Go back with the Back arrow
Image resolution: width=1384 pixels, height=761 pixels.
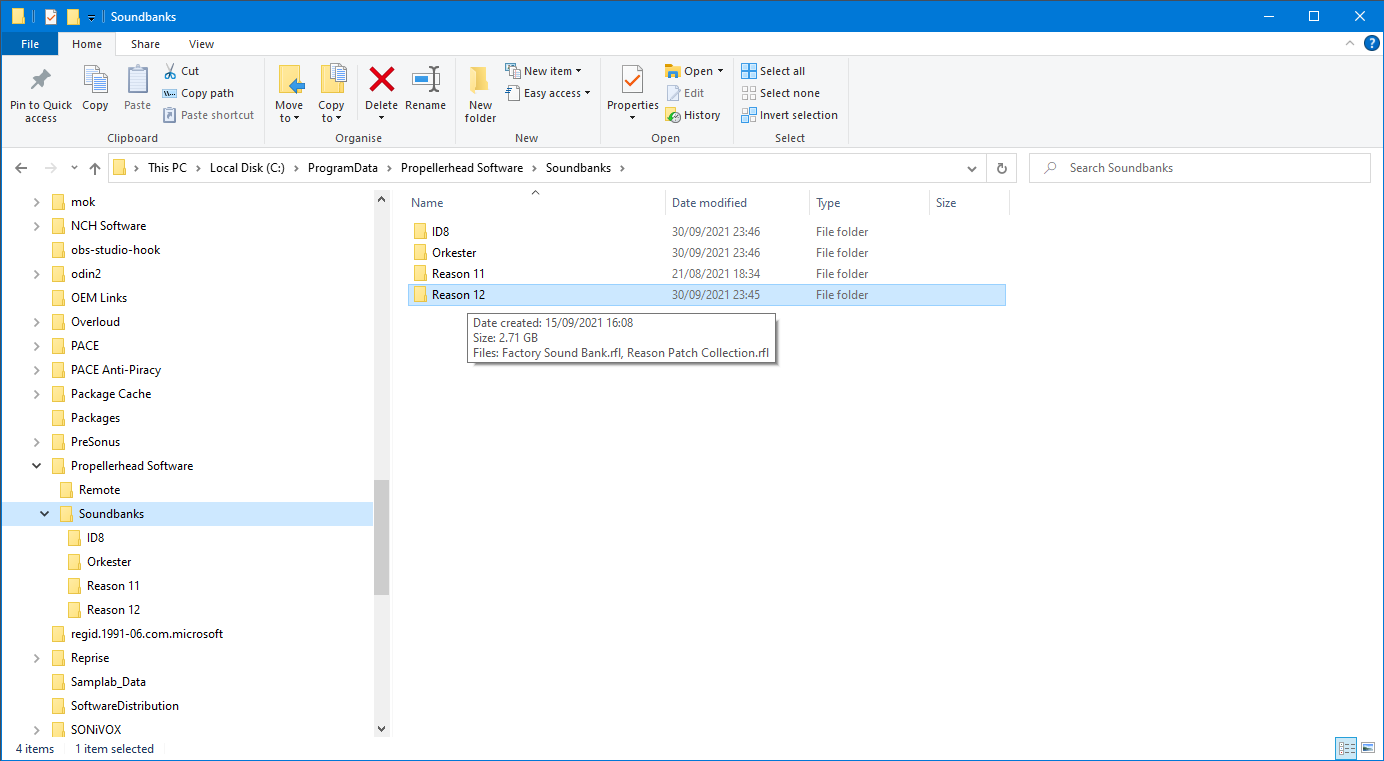[22, 168]
